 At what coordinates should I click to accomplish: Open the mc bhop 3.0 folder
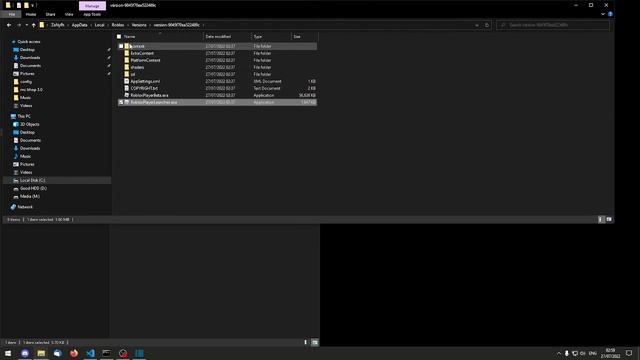pyautogui.click(x=31, y=89)
